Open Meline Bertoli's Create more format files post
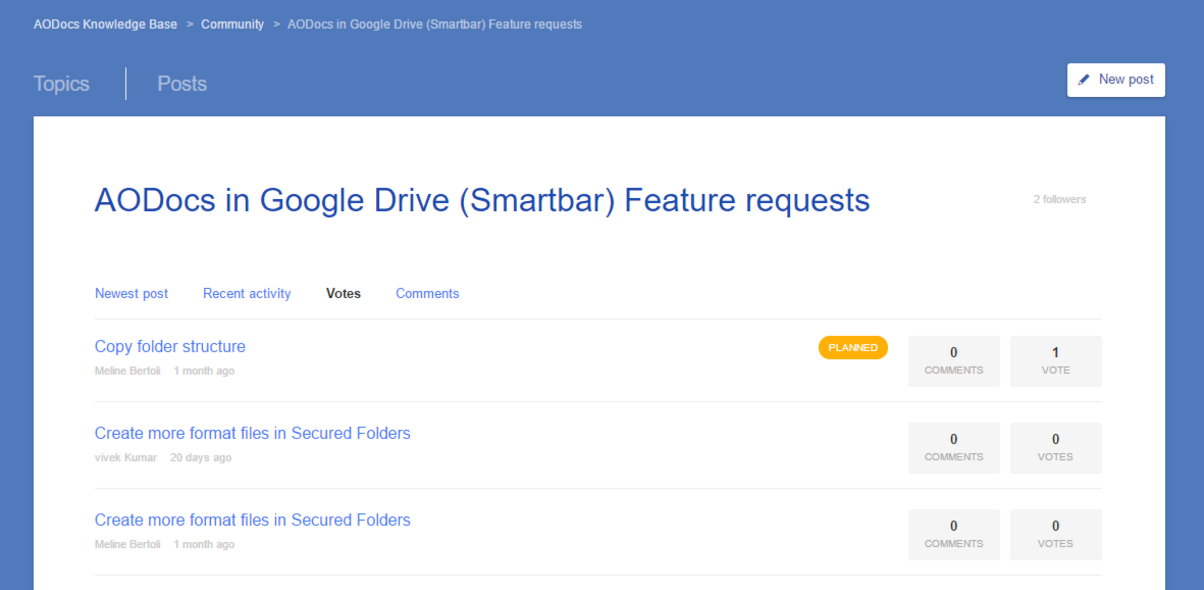Viewport: 1204px width, 590px height. 252,521
